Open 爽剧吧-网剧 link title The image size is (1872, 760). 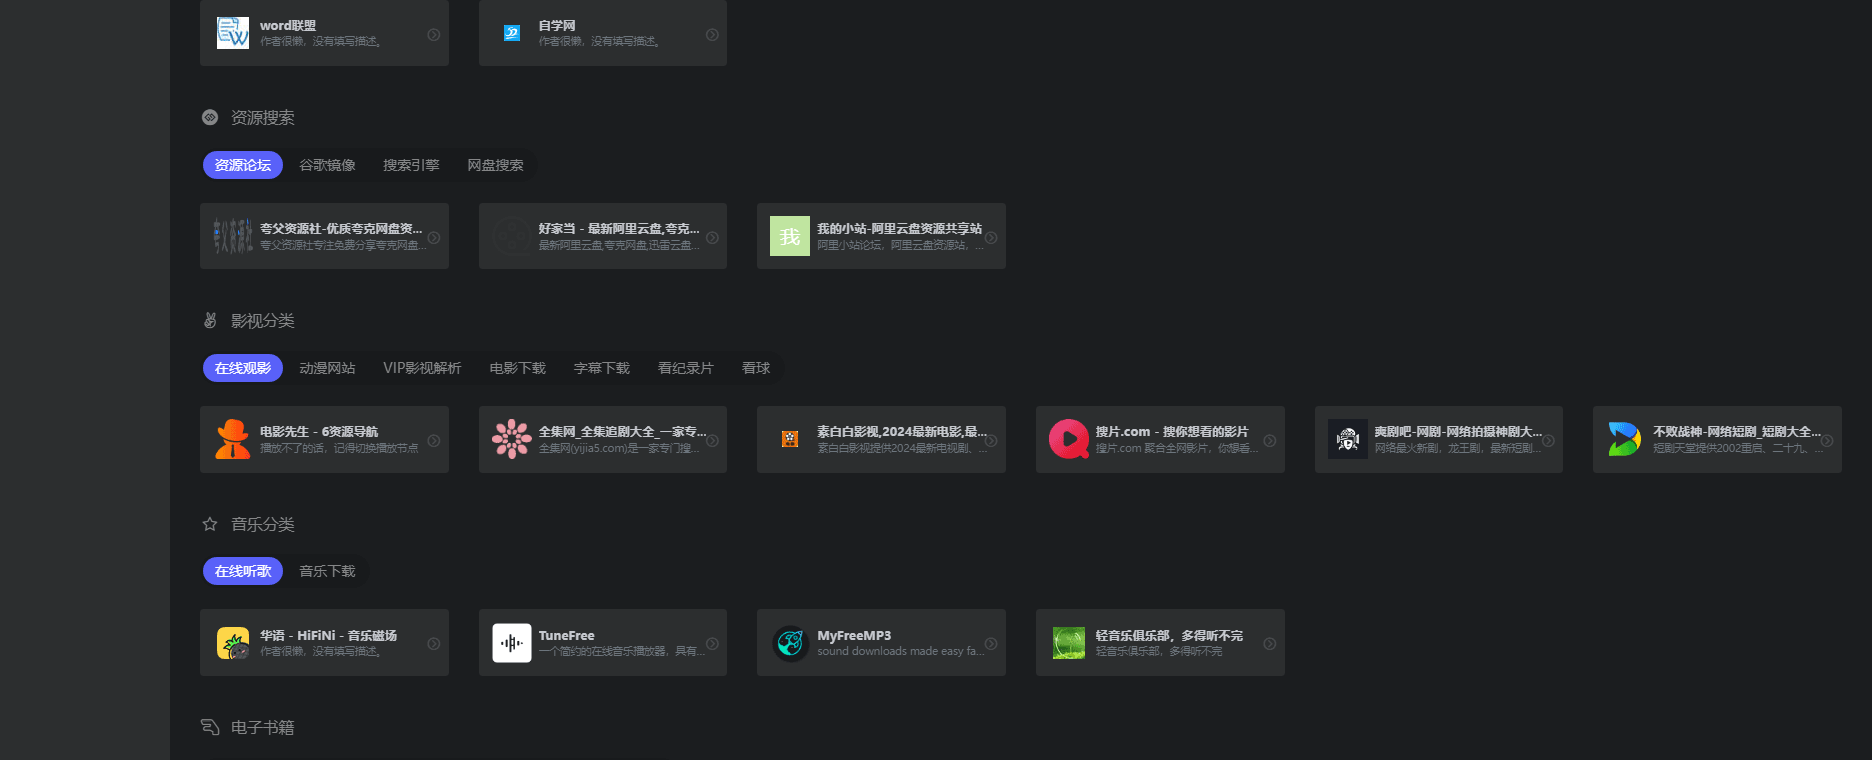click(x=1458, y=432)
